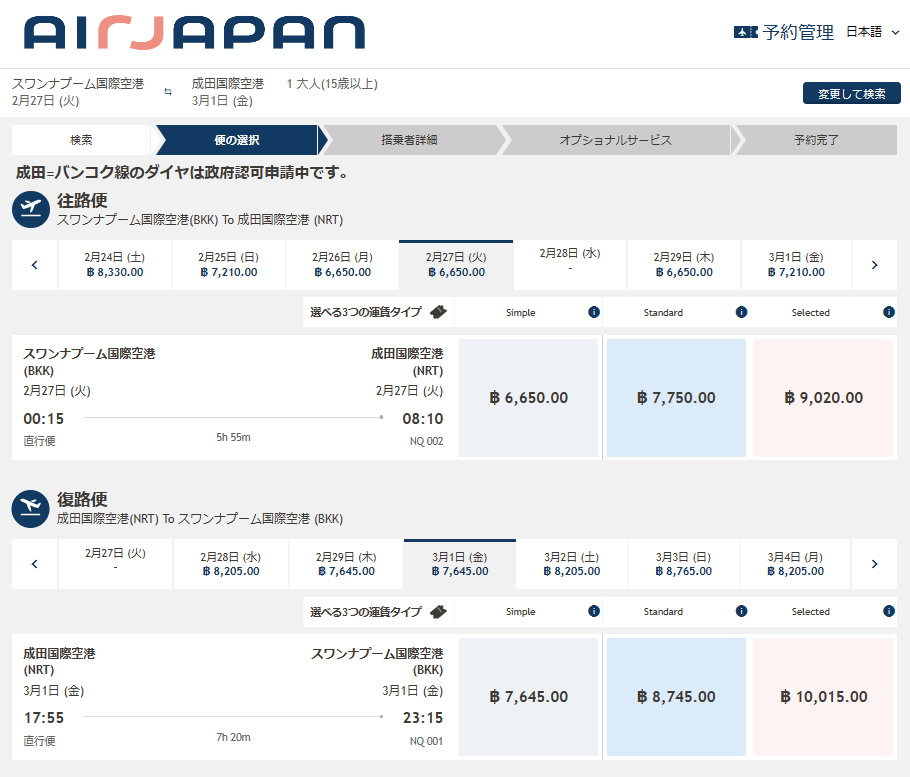This screenshot has width=910, height=777.
Task: Click departure time 17:55
Action: (x=44, y=718)
